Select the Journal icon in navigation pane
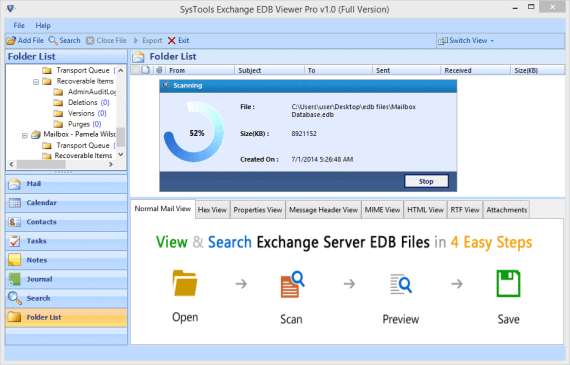The width and height of the screenshot is (570, 365). click(x=15, y=279)
